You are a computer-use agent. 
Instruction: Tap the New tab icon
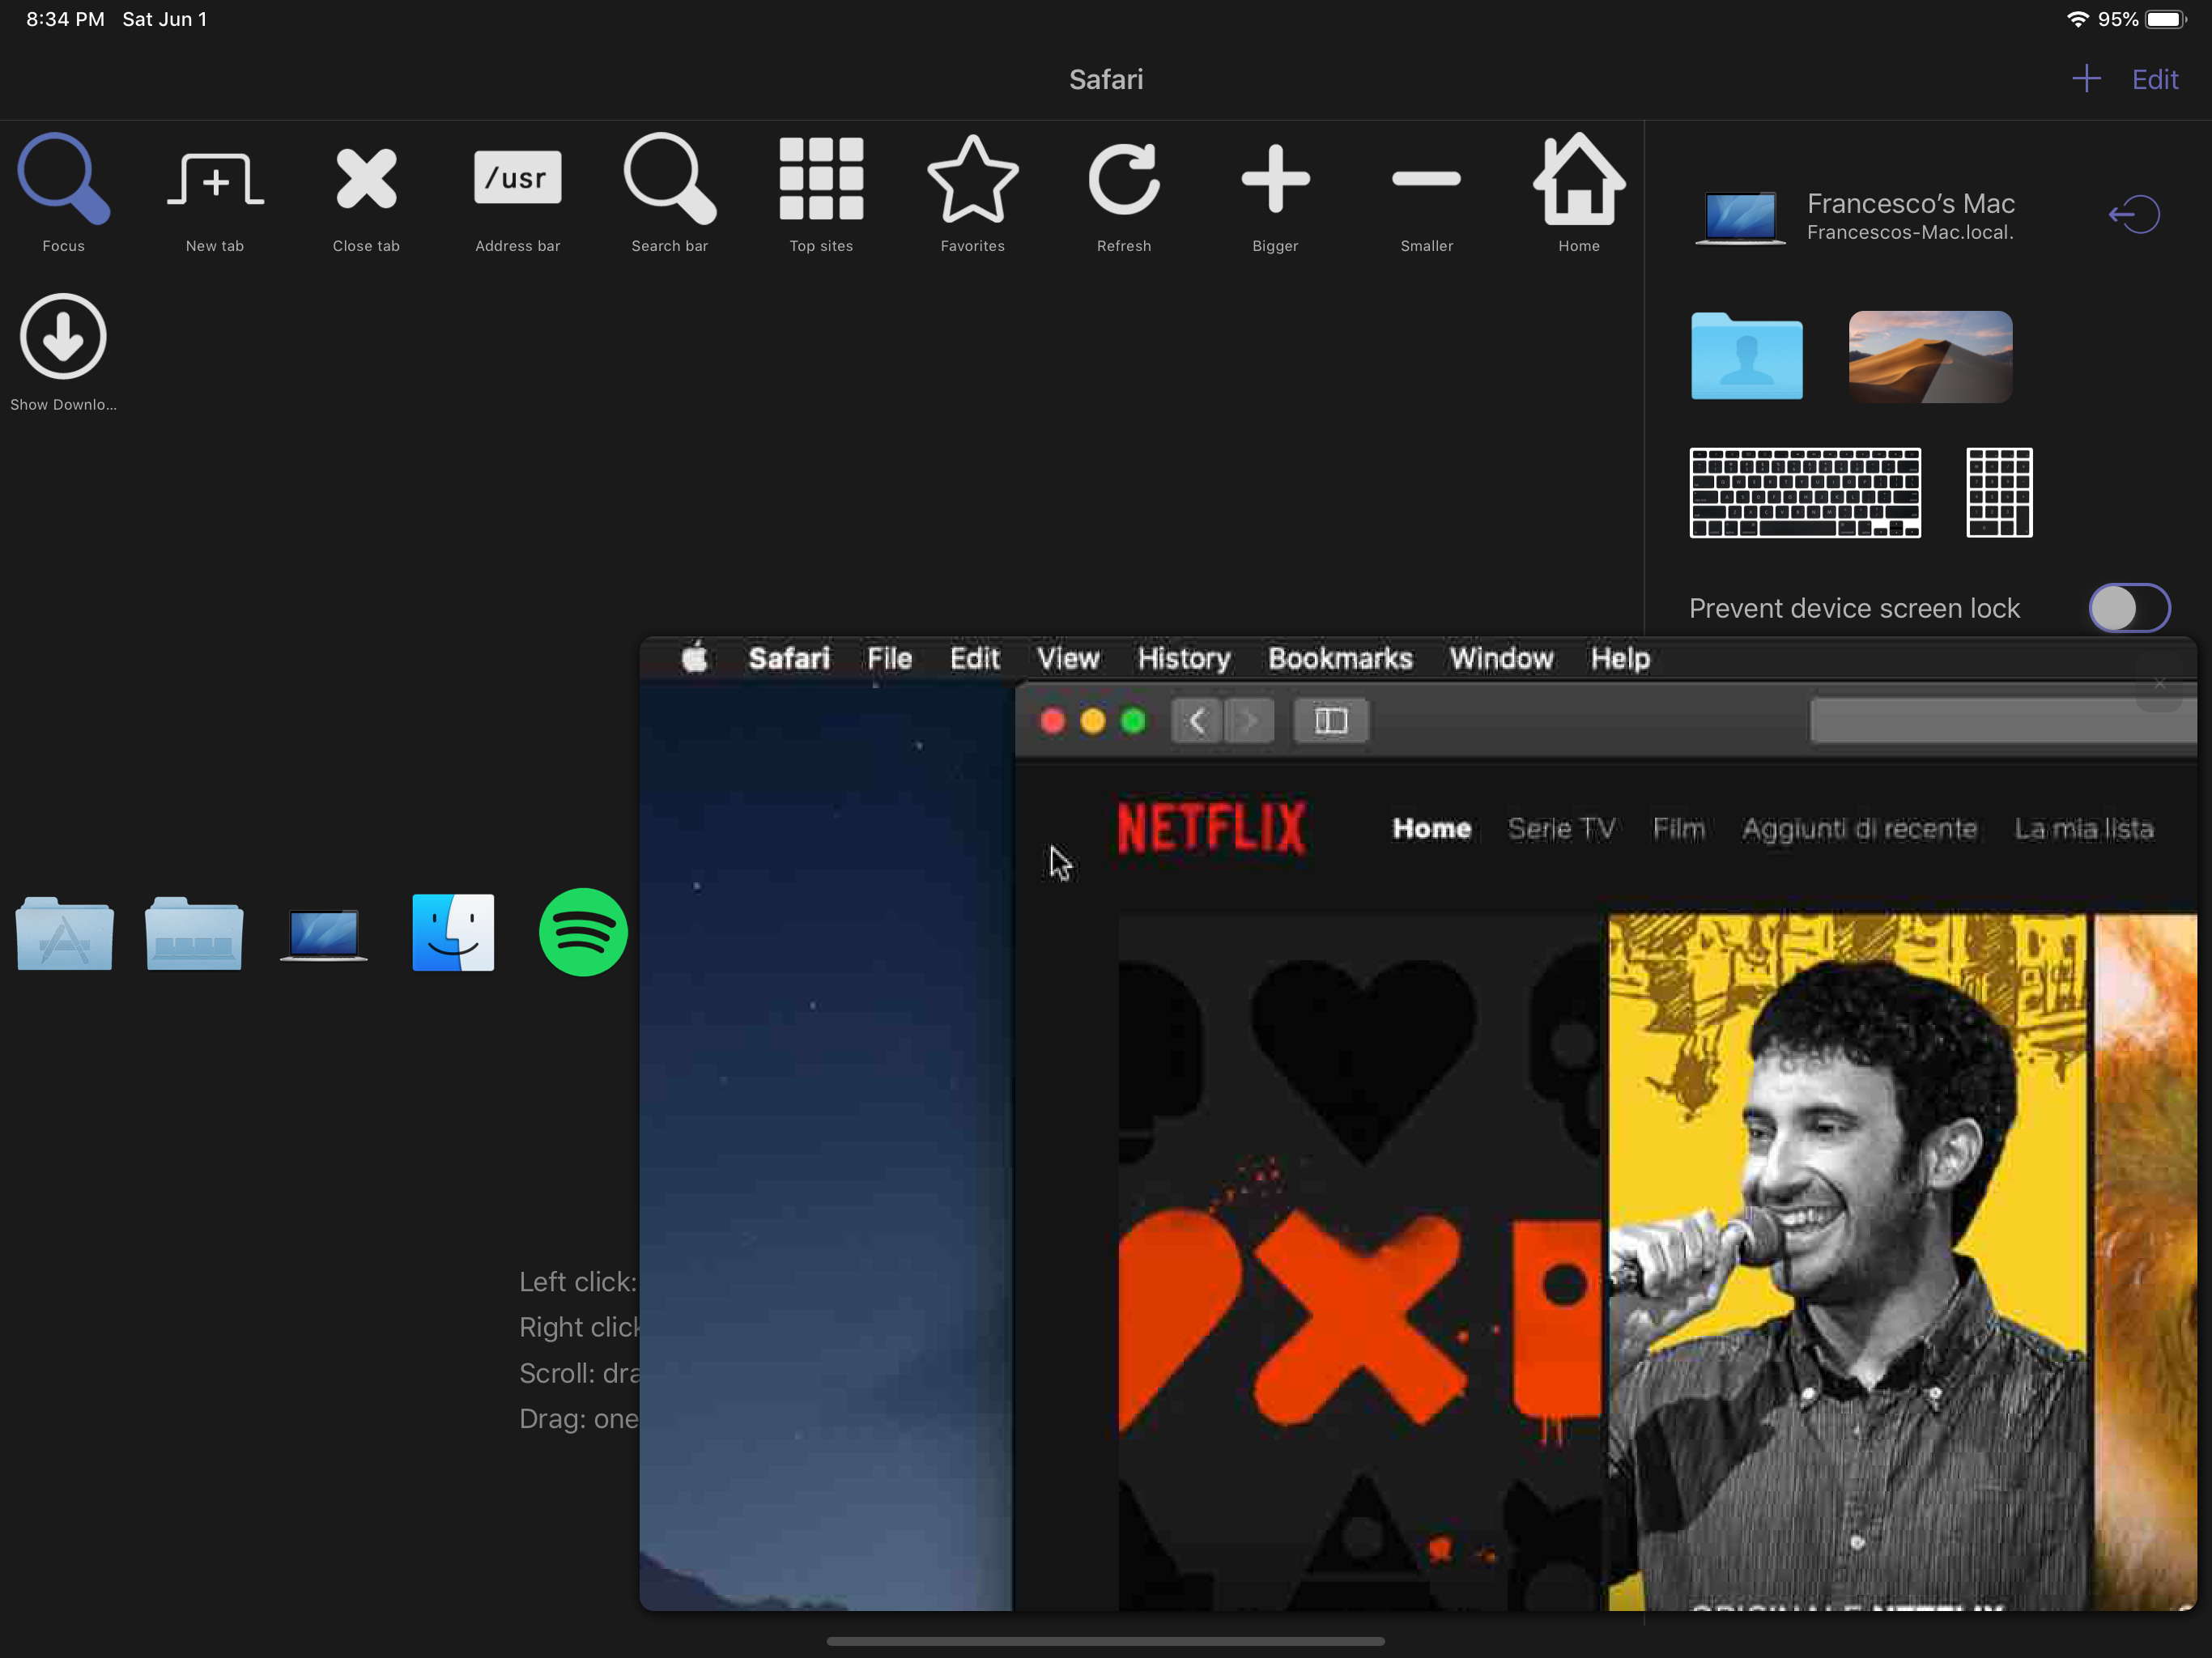[x=215, y=181]
